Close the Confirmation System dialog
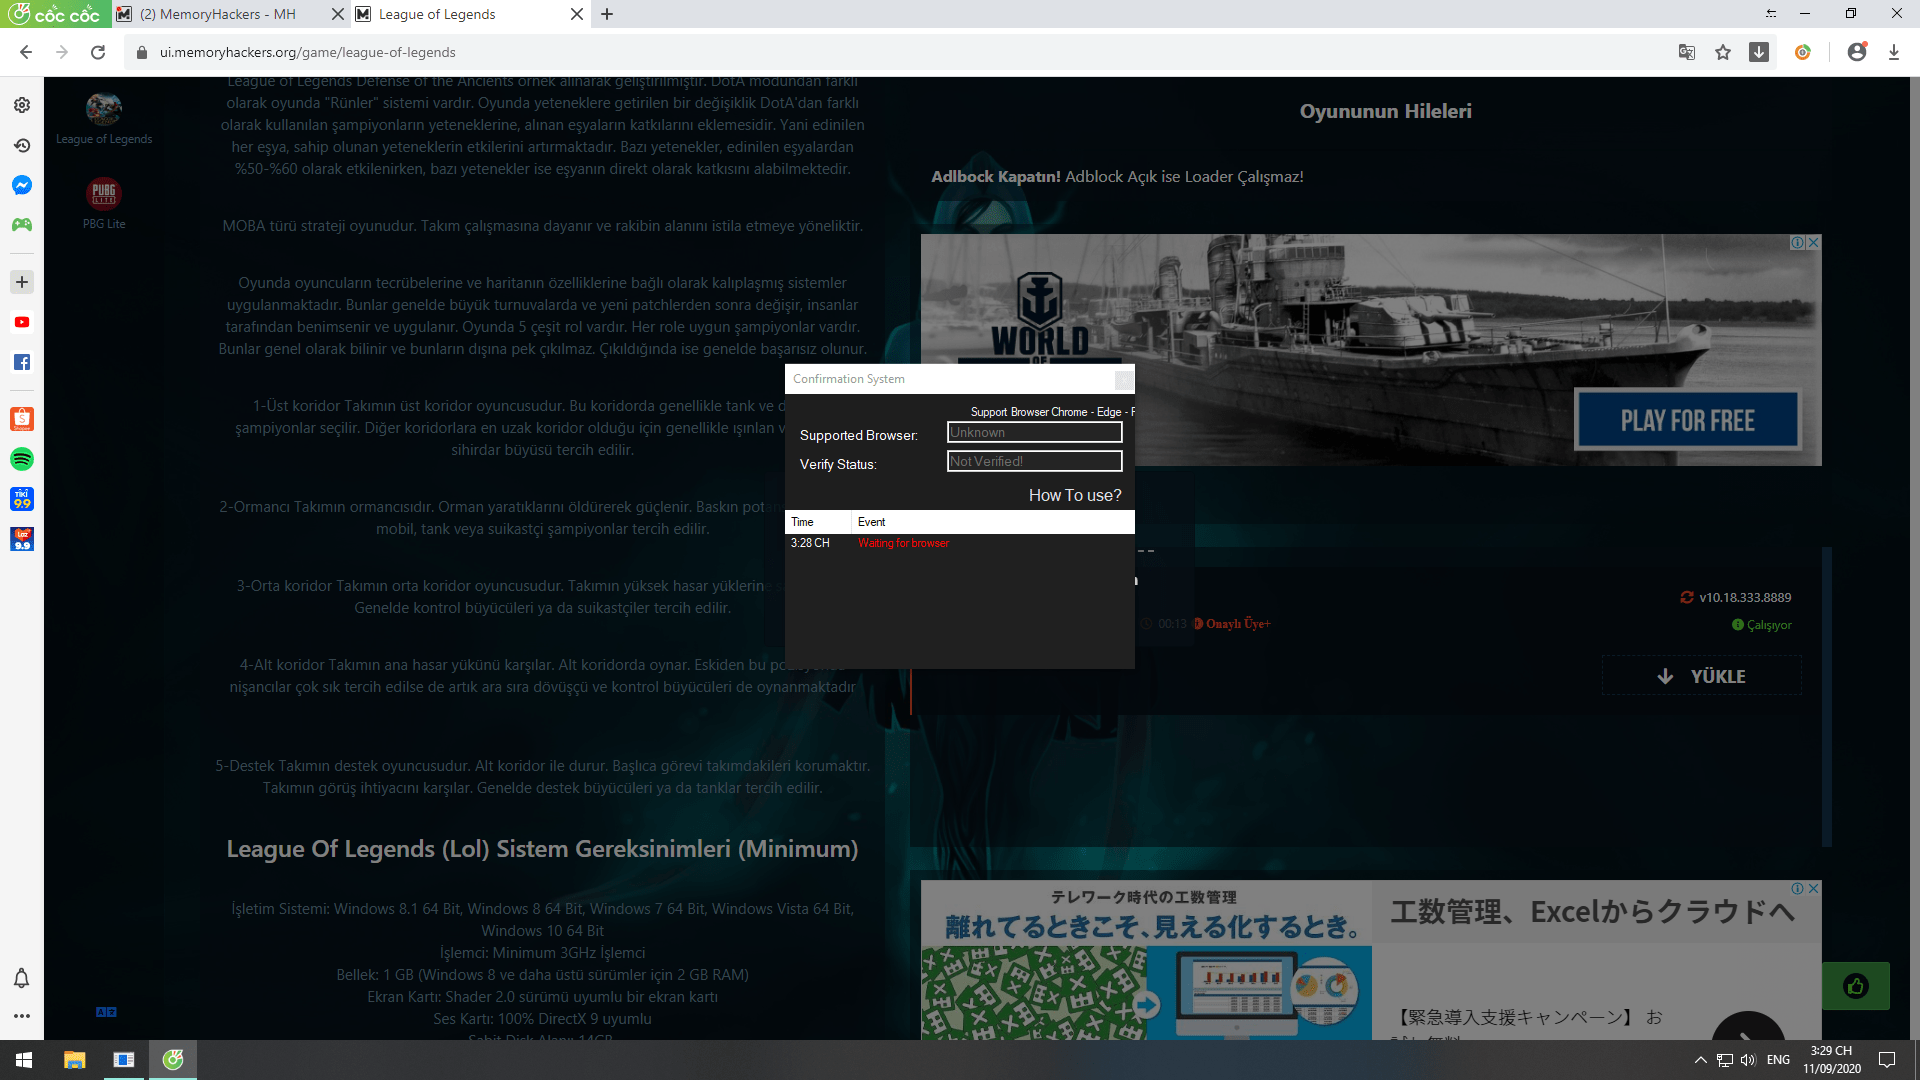Image resolution: width=1920 pixels, height=1080 pixels. pyautogui.click(x=1124, y=380)
